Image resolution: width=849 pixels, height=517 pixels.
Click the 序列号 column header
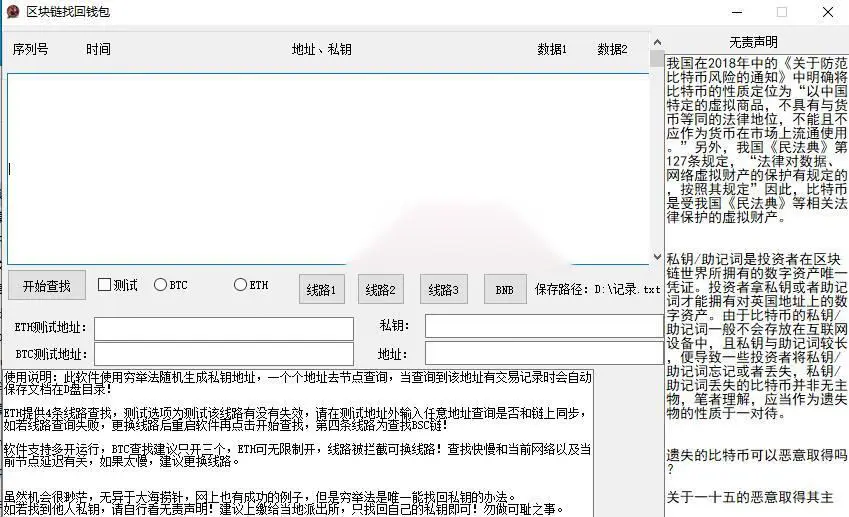coord(30,49)
